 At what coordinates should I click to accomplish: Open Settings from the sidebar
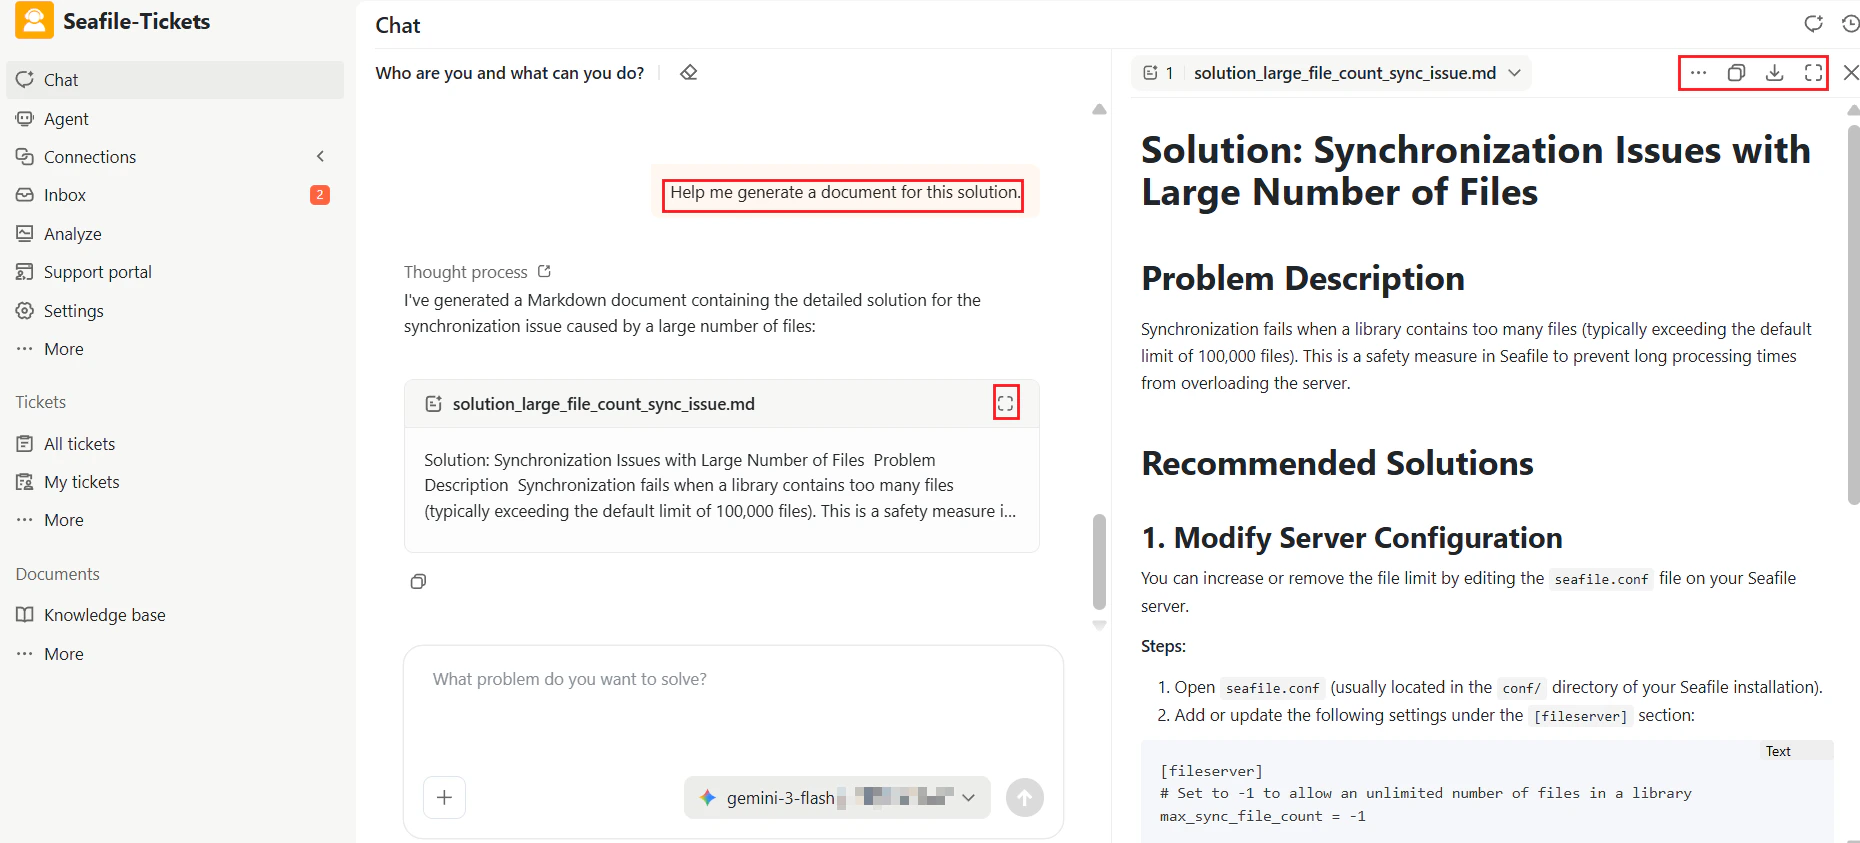click(175, 311)
